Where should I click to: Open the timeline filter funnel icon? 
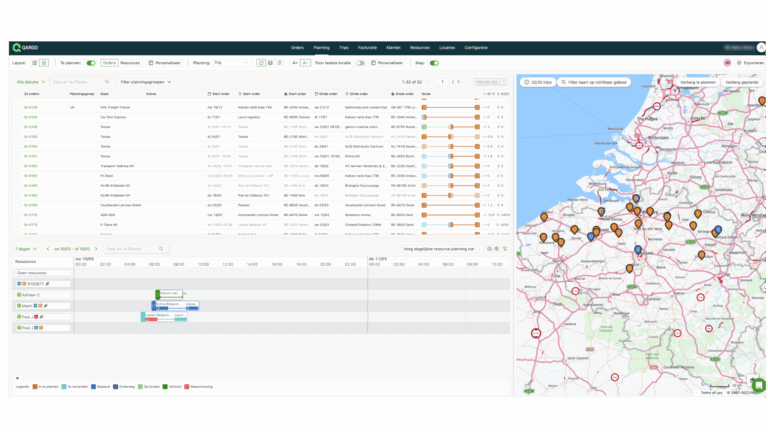505,249
